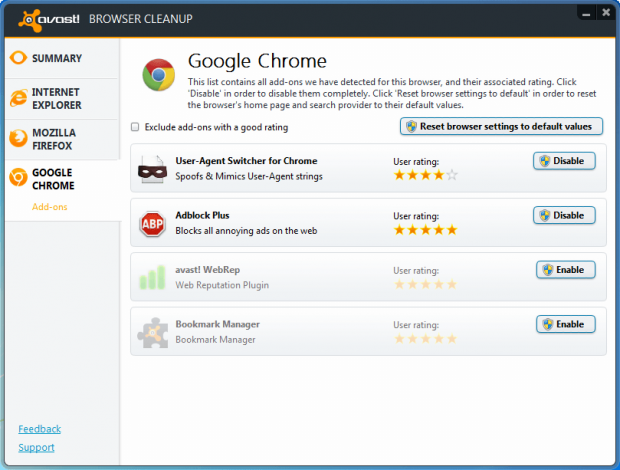Click the large Google Chrome logo
Viewport: 620px width, 470px height.
[x=159, y=75]
